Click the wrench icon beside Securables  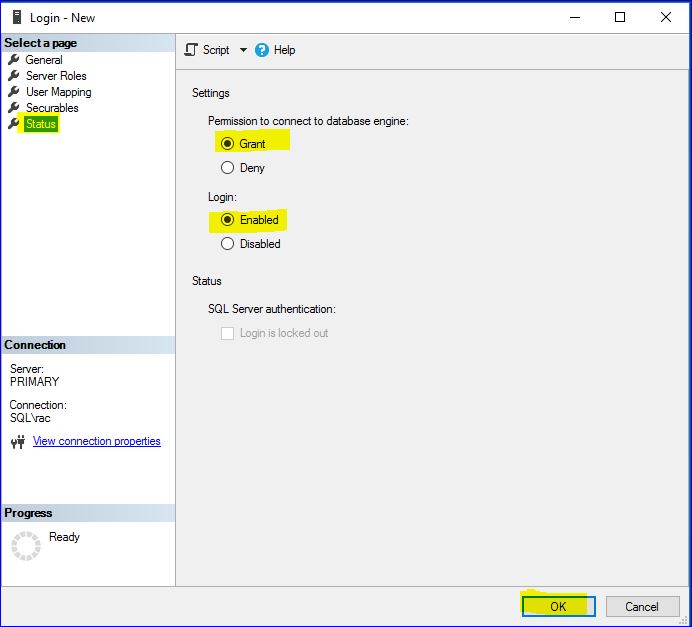pyautogui.click(x=14, y=108)
